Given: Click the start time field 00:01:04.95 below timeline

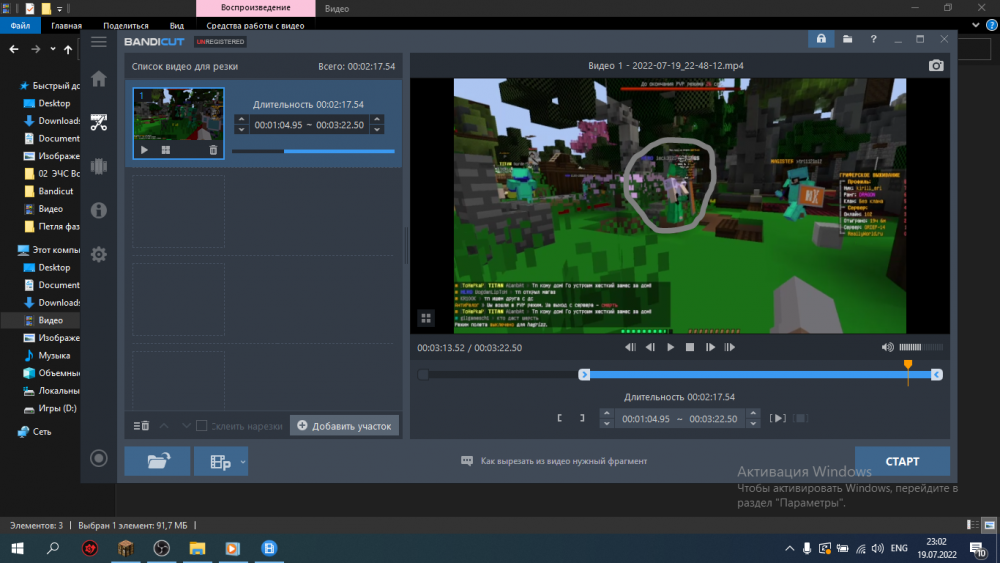Looking at the screenshot, I should coord(645,419).
